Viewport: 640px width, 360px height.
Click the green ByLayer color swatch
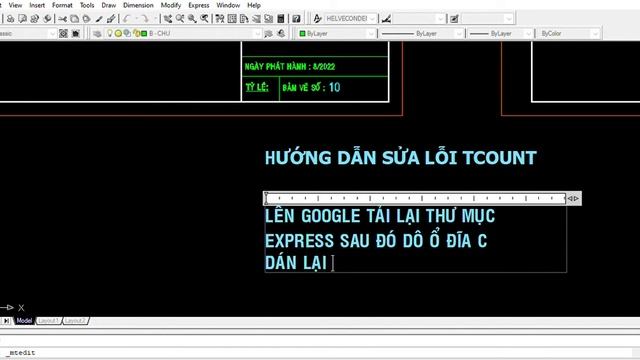point(302,33)
